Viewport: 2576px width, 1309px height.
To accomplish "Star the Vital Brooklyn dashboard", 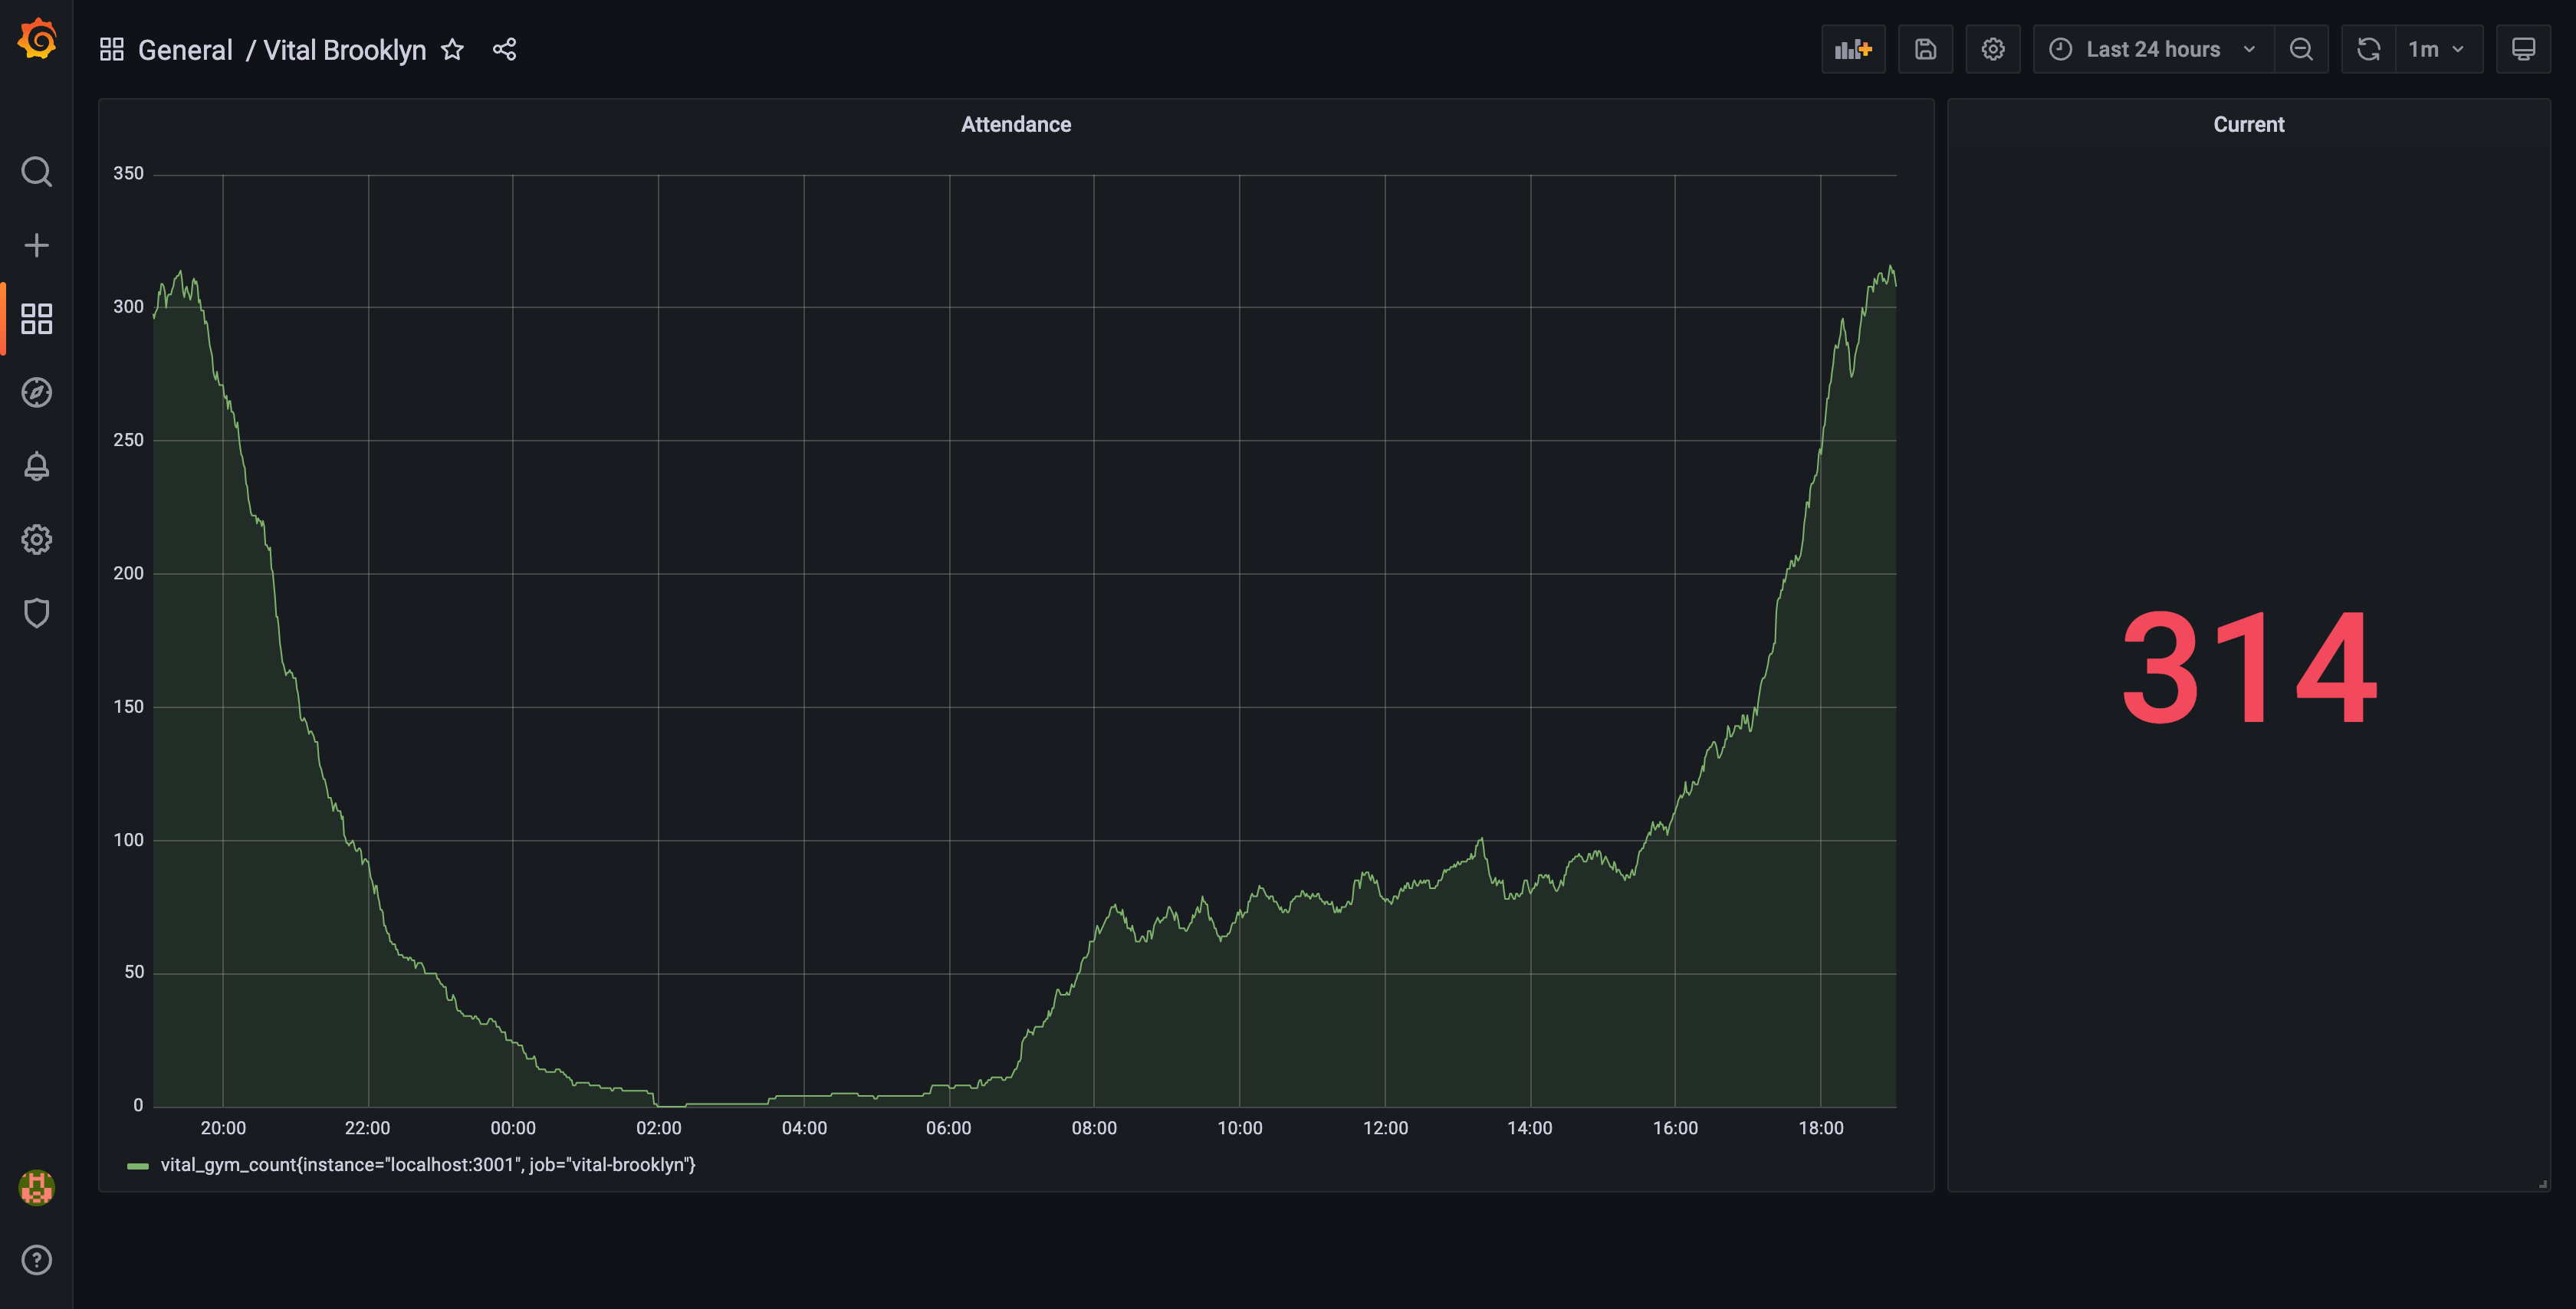I will (452, 49).
